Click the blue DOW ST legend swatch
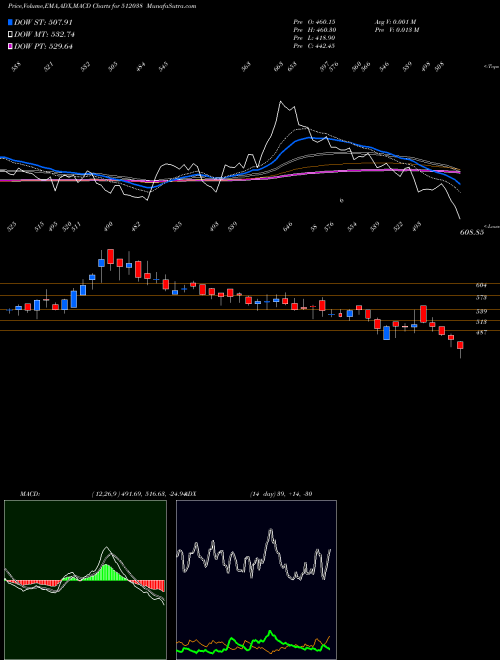The width and height of the screenshot is (500, 660). point(10,22)
